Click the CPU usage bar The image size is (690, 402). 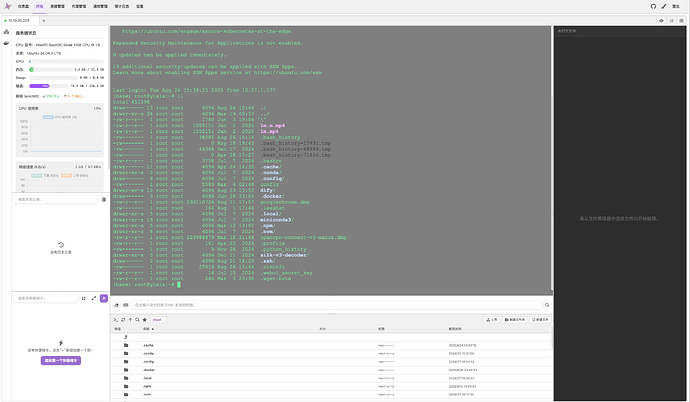tap(66, 62)
